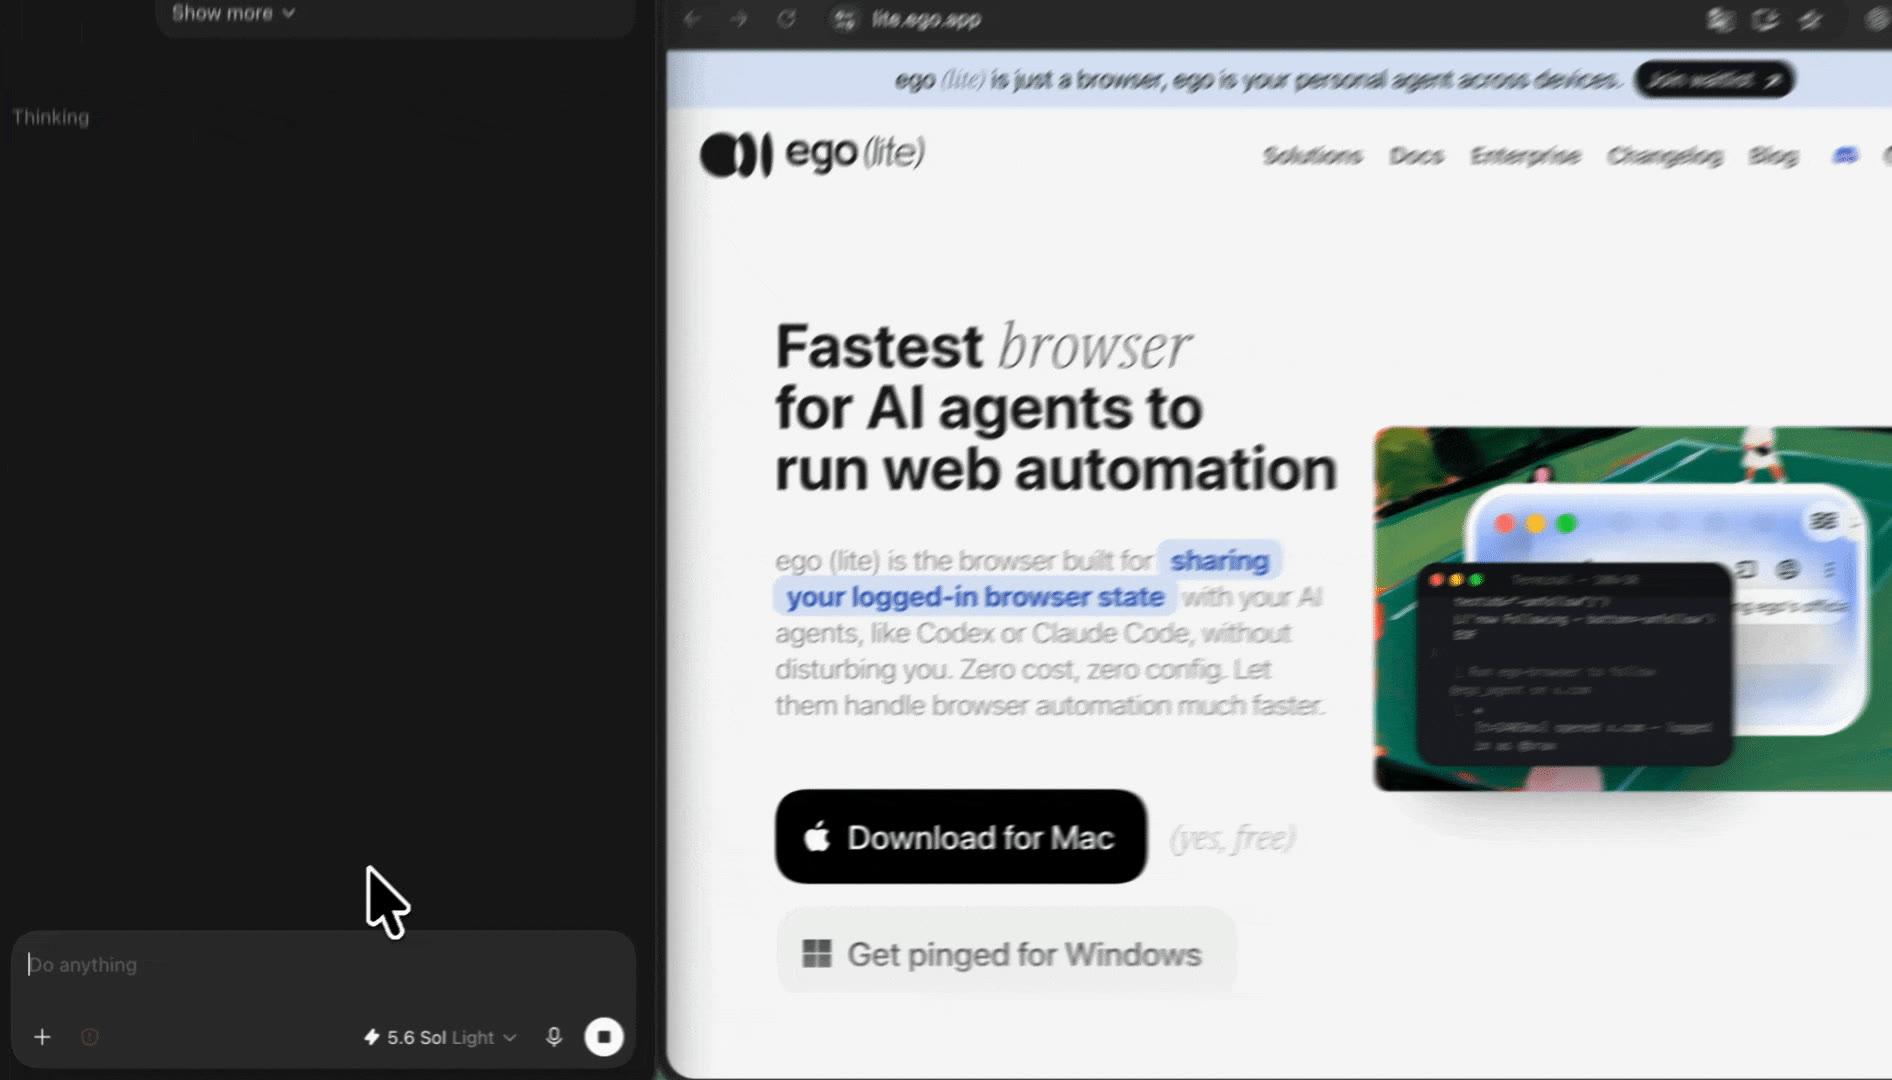Open the Docs nav item
Image resolution: width=1892 pixels, height=1080 pixels.
1416,156
